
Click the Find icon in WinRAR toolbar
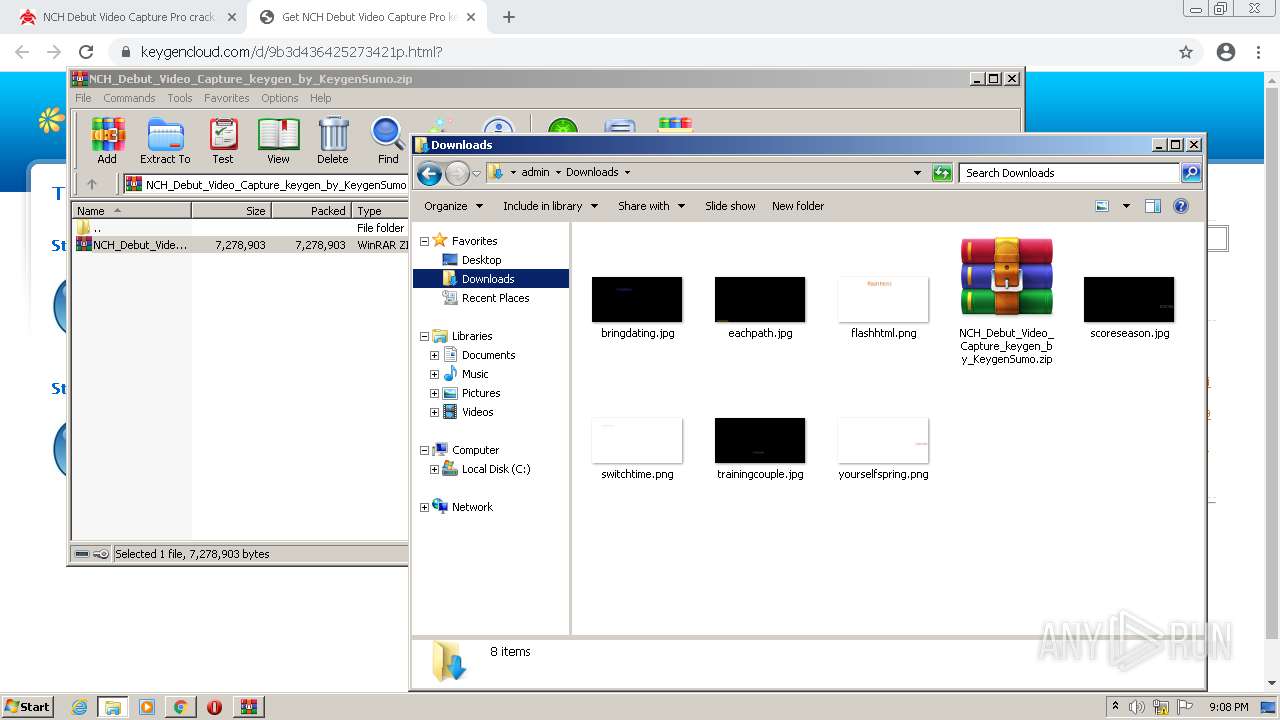388,140
